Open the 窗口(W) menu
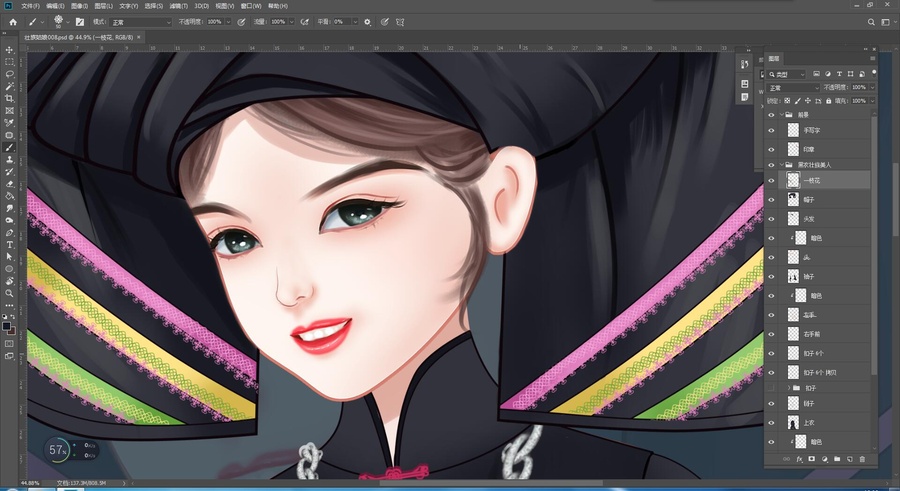This screenshot has height=491, width=900. pyautogui.click(x=251, y=6)
